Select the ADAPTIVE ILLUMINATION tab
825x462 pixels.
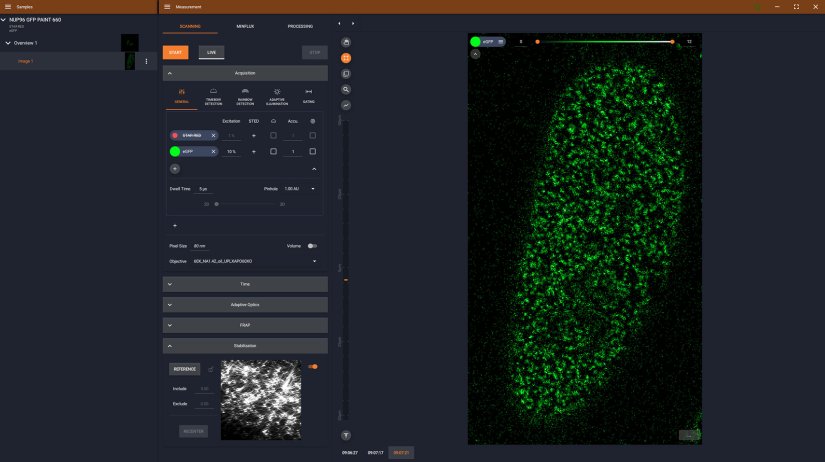point(277,97)
